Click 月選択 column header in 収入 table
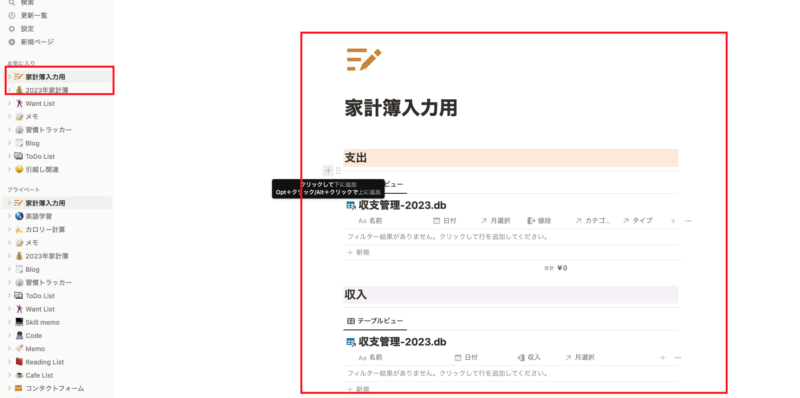The width and height of the screenshot is (800, 398). [x=580, y=358]
